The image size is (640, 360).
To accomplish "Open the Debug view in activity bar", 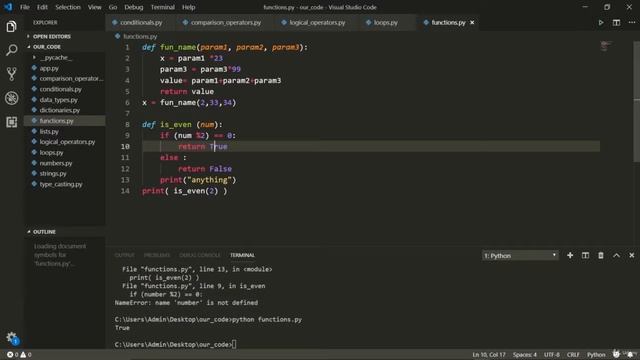I will click(11, 98).
